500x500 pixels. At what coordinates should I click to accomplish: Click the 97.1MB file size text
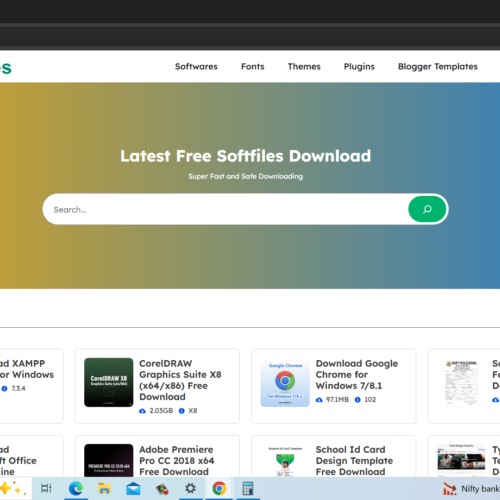[x=337, y=399]
